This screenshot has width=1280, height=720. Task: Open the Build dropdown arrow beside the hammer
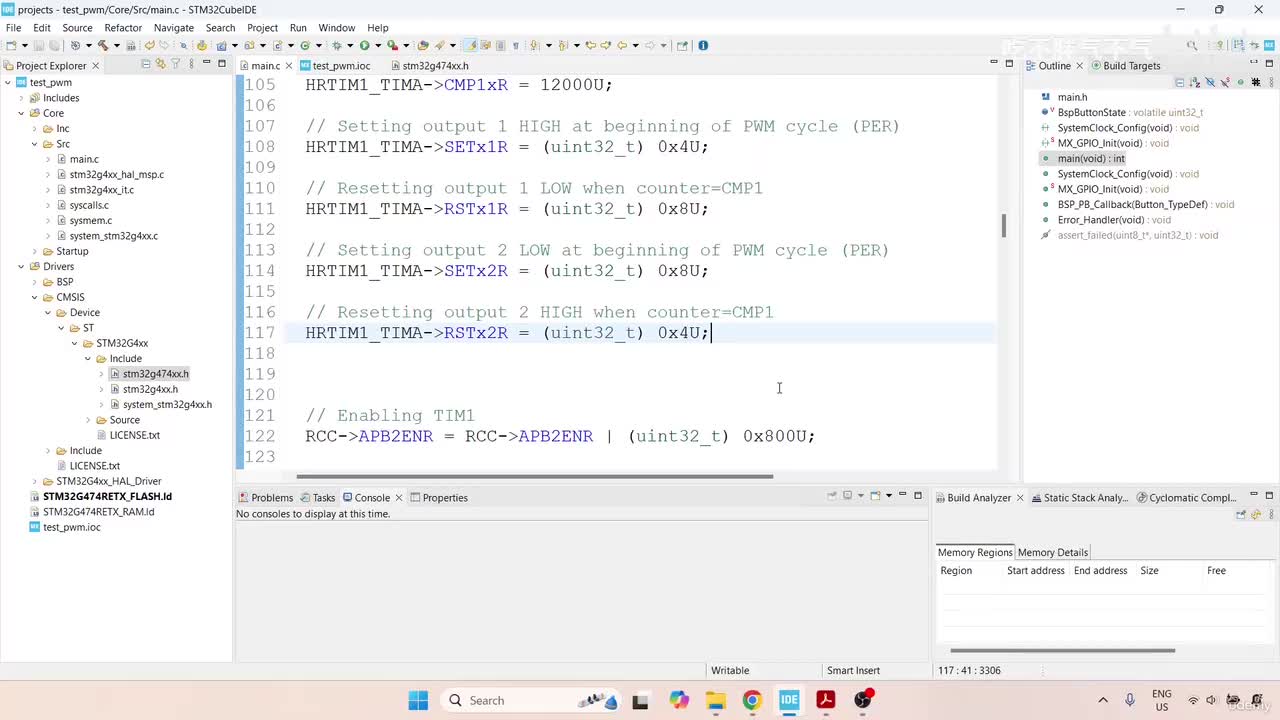(x=116, y=45)
